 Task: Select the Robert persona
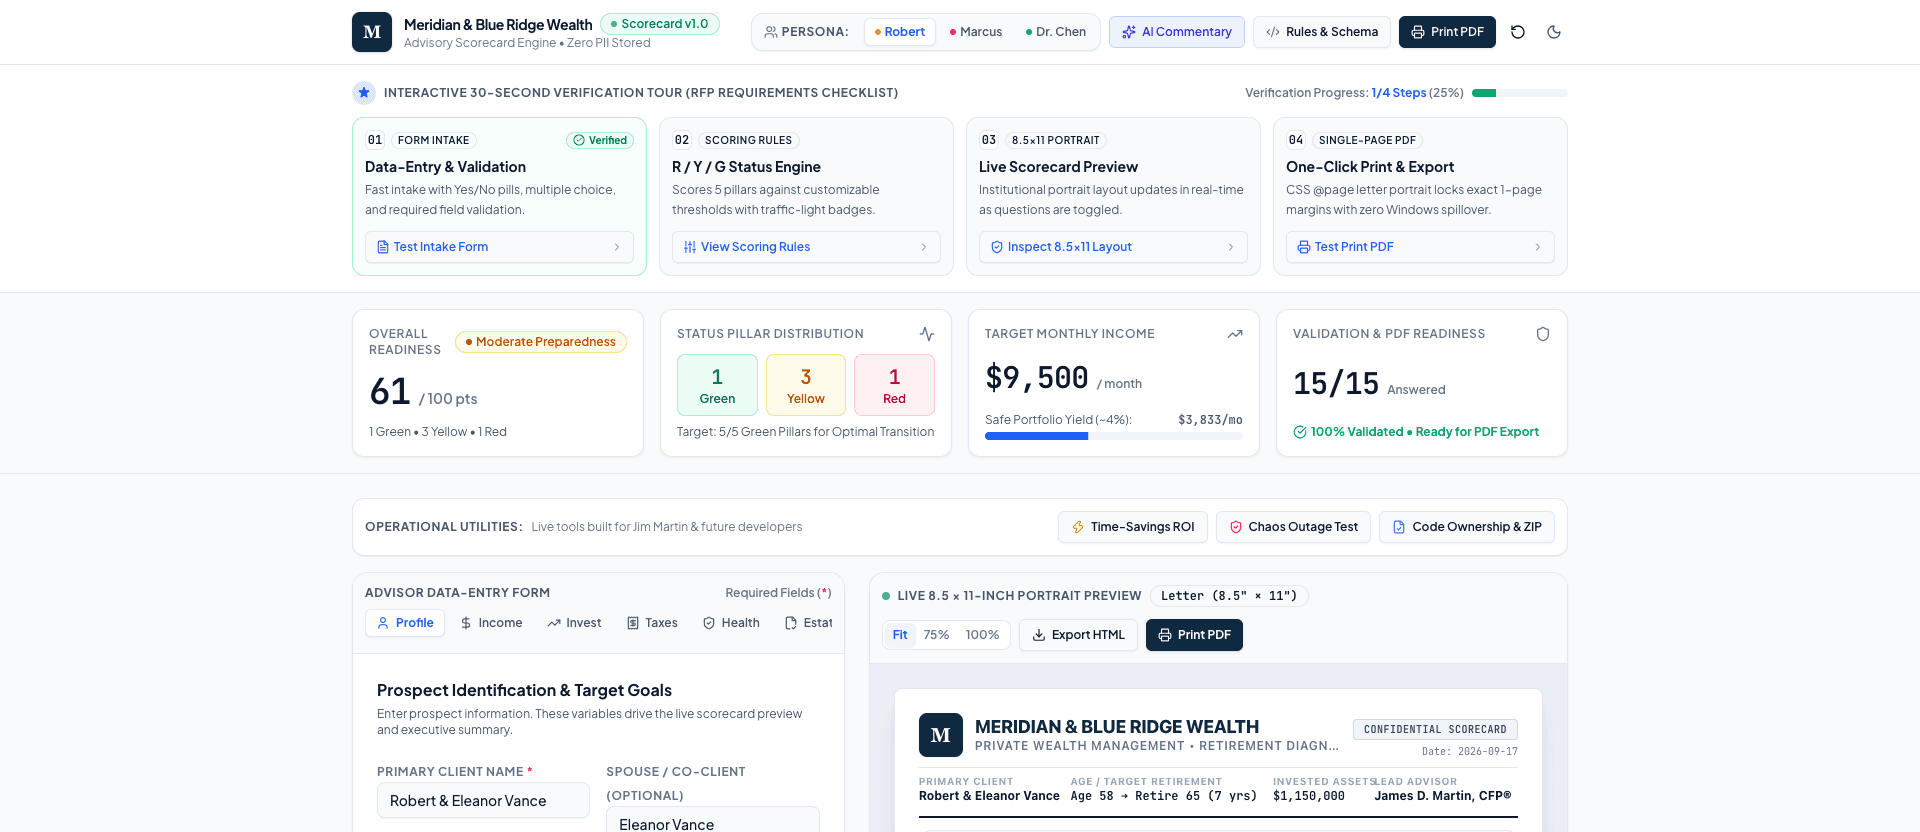(900, 32)
